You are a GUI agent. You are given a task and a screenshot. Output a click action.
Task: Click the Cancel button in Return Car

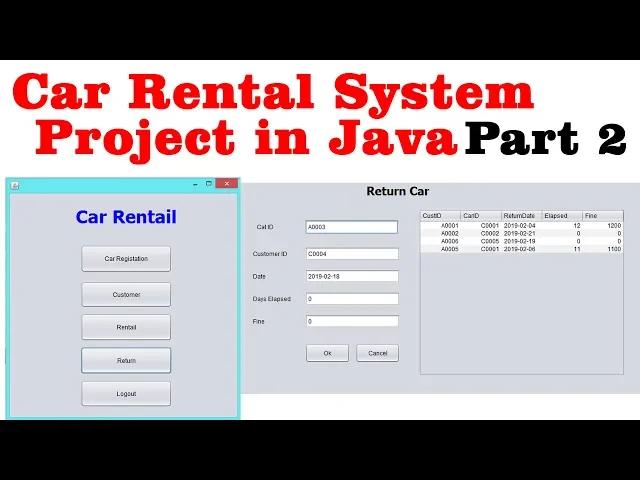point(378,353)
